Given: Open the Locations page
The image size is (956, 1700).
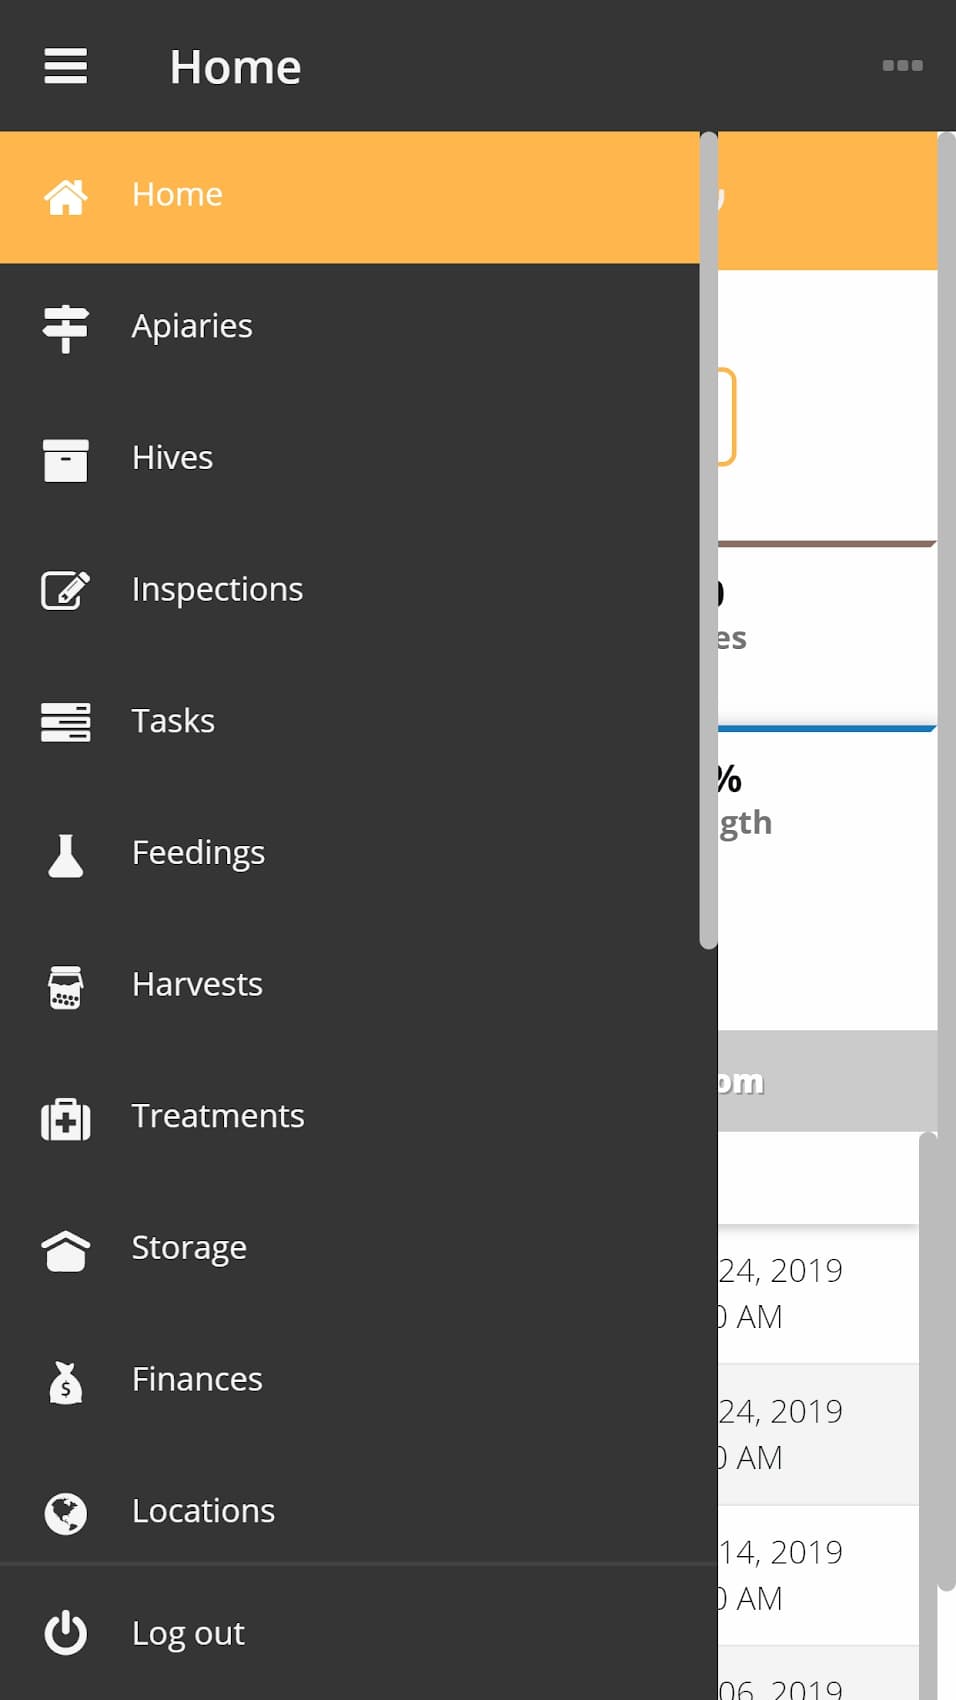Looking at the screenshot, I should coord(350,1512).
